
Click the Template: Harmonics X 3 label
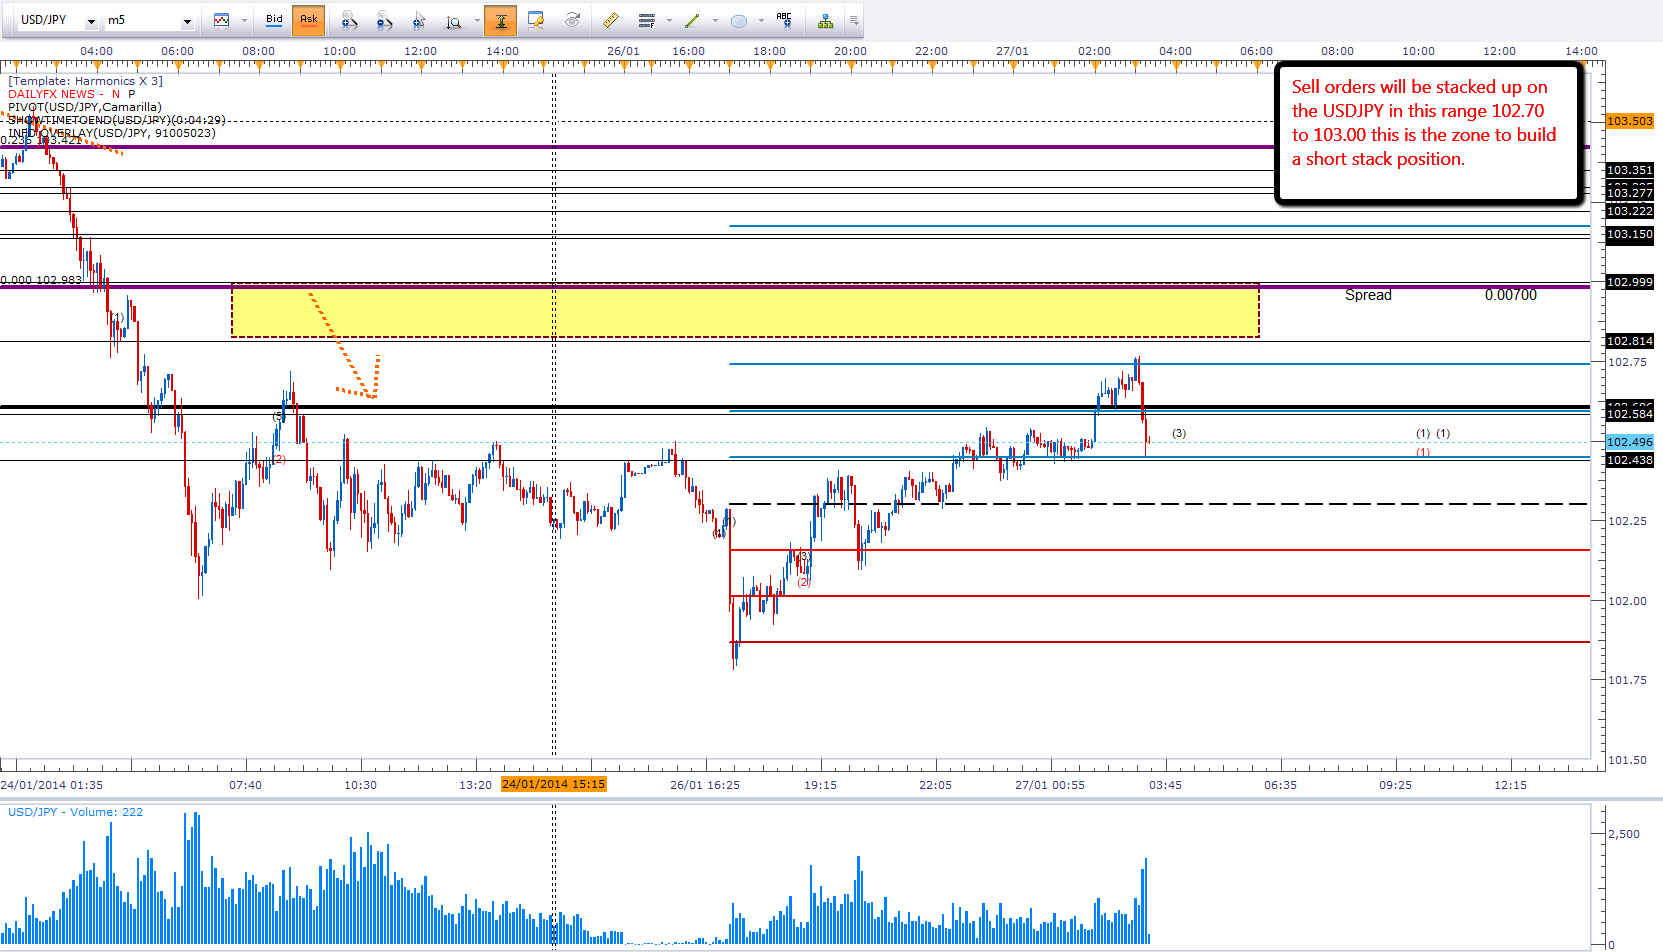[x=85, y=81]
